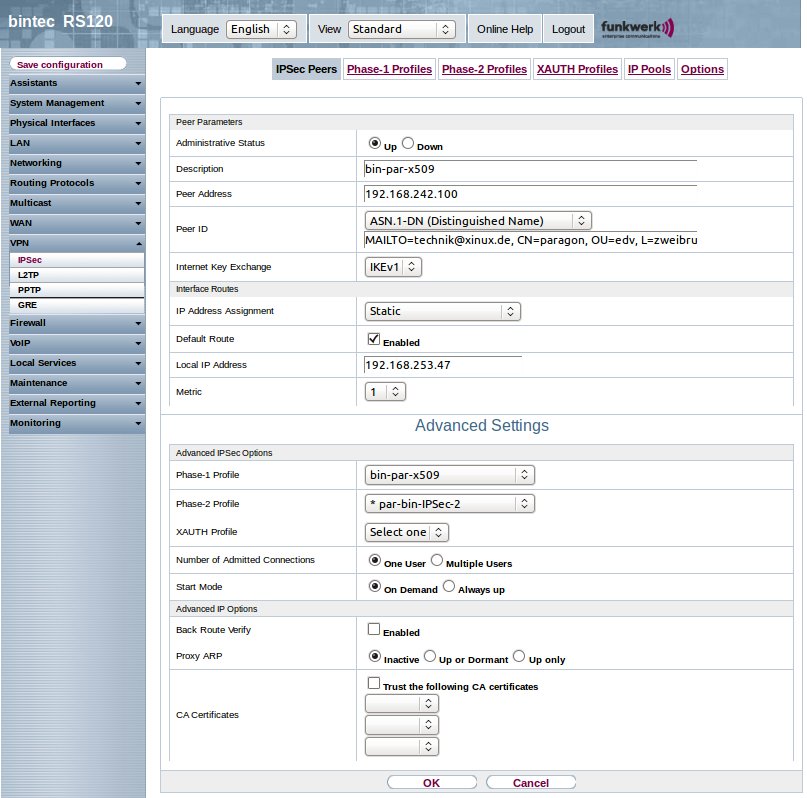Click the Peer Address input field

coord(530,194)
